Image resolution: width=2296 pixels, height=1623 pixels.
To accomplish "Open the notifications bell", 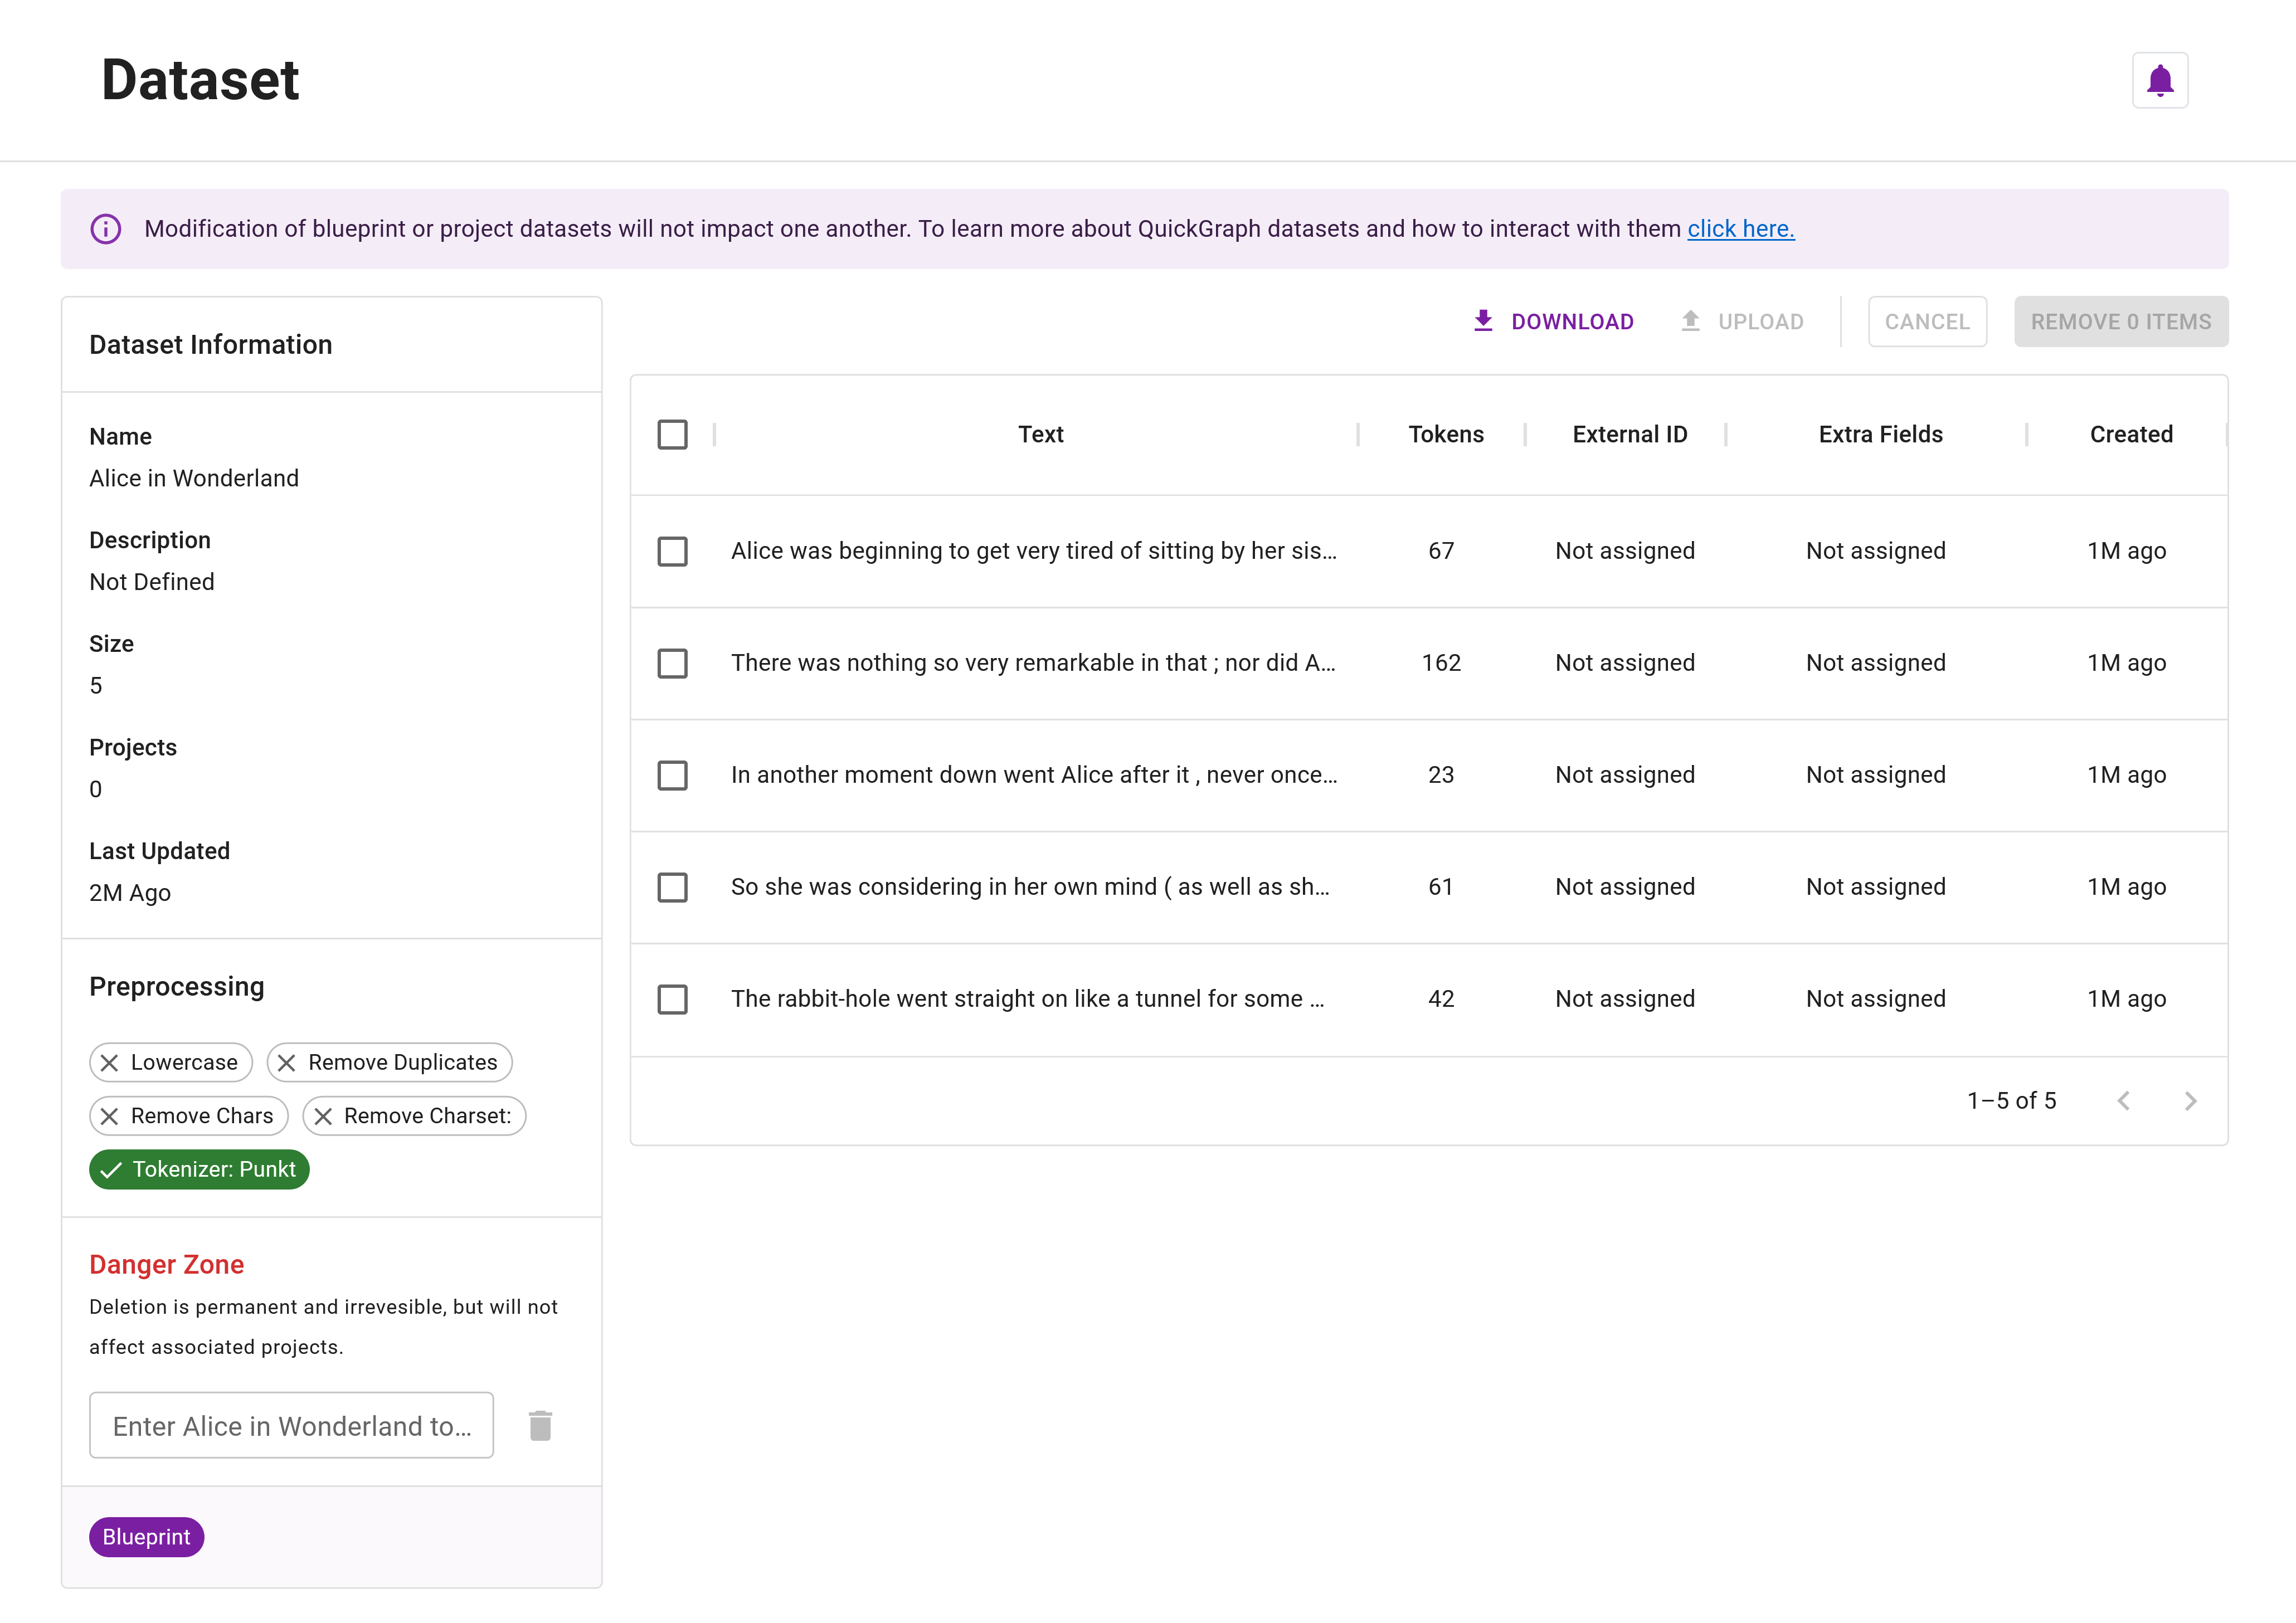I will pos(2159,79).
